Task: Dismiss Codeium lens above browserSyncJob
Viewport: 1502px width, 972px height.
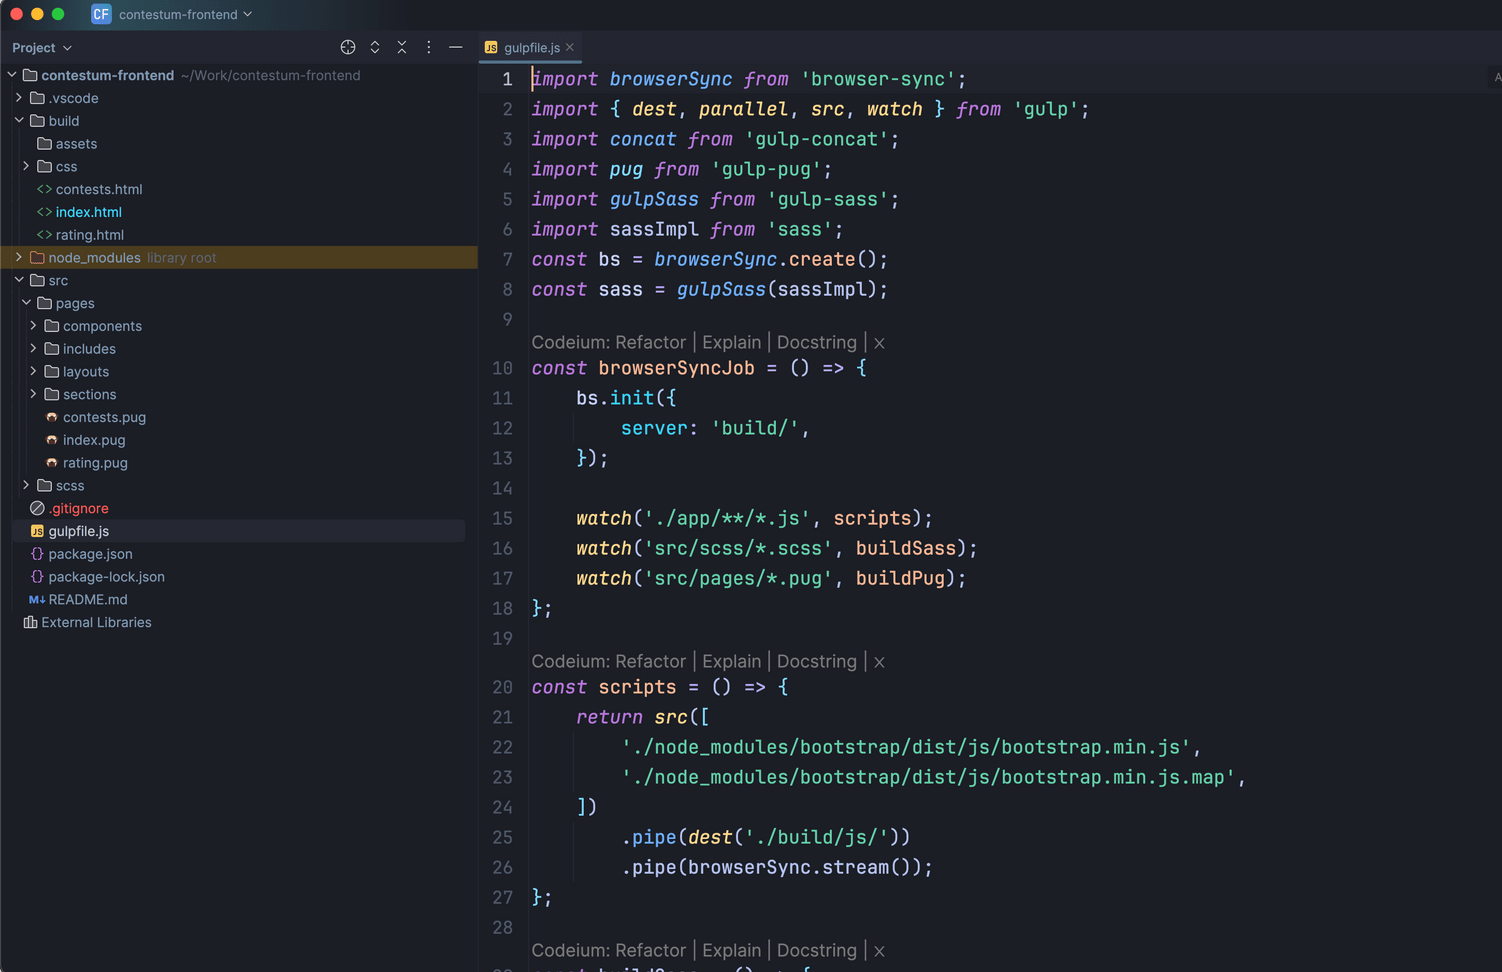Action: (879, 343)
